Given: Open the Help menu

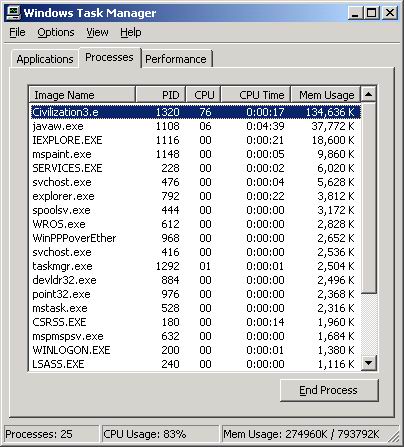Looking at the screenshot, I should point(131,32).
